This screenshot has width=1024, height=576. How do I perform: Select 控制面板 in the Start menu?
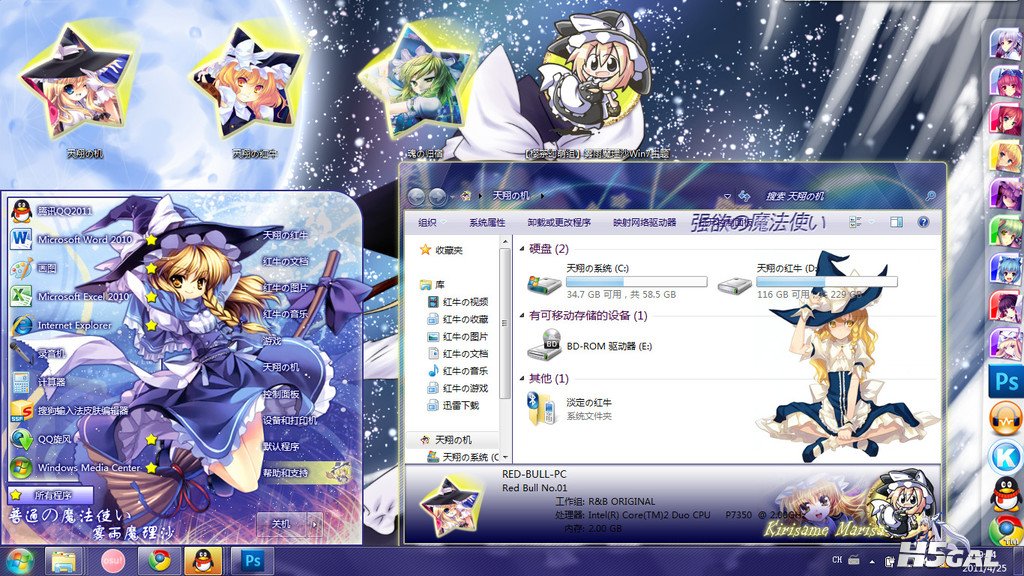click(281, 394)
